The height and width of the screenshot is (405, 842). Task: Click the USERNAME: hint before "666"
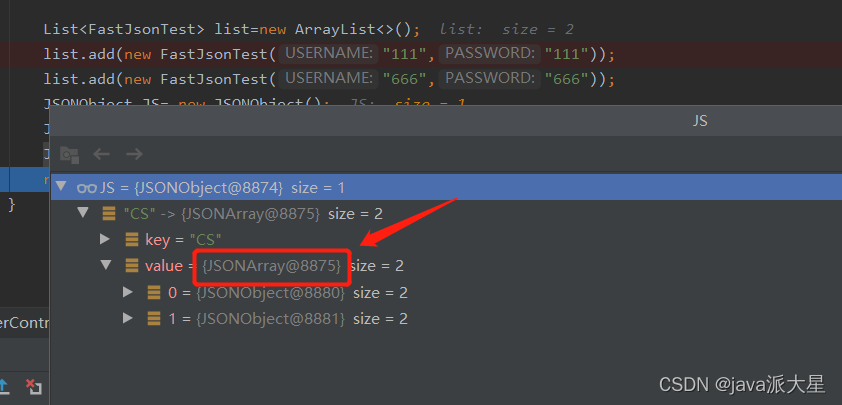[x=329, y=79]
